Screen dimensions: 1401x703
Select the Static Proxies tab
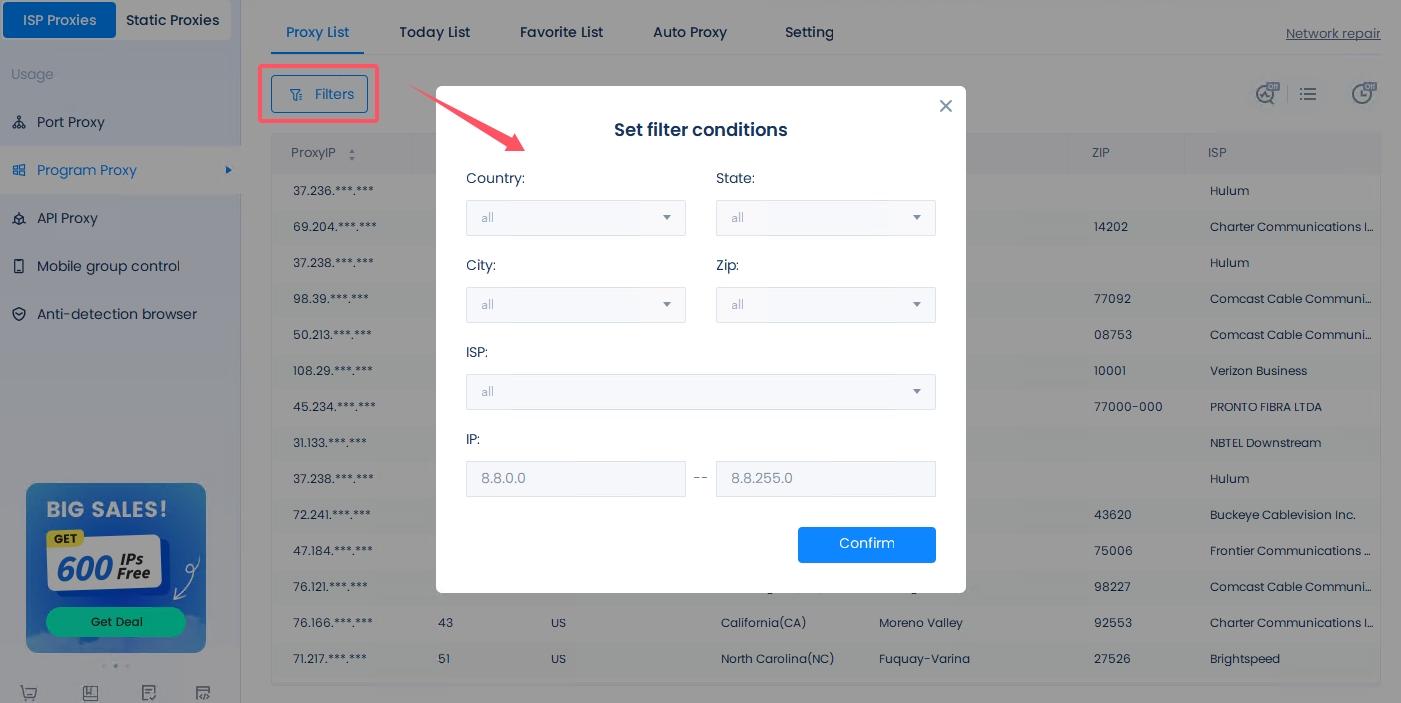pos(172,19)
